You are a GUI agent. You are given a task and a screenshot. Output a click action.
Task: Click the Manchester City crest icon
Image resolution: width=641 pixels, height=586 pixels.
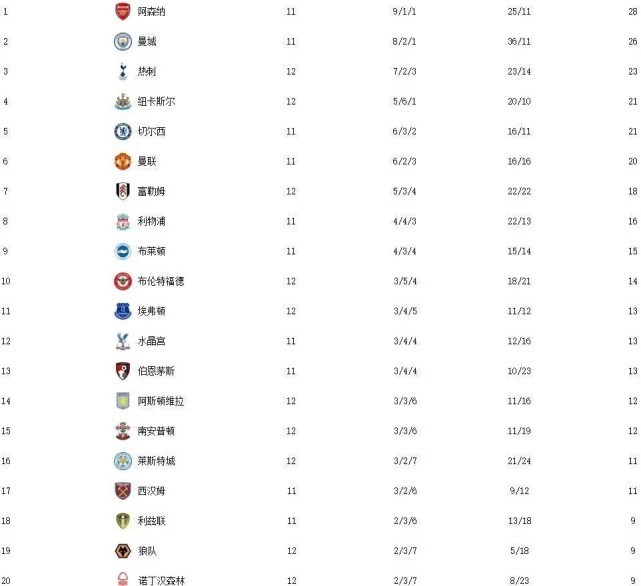coord(122,42)
